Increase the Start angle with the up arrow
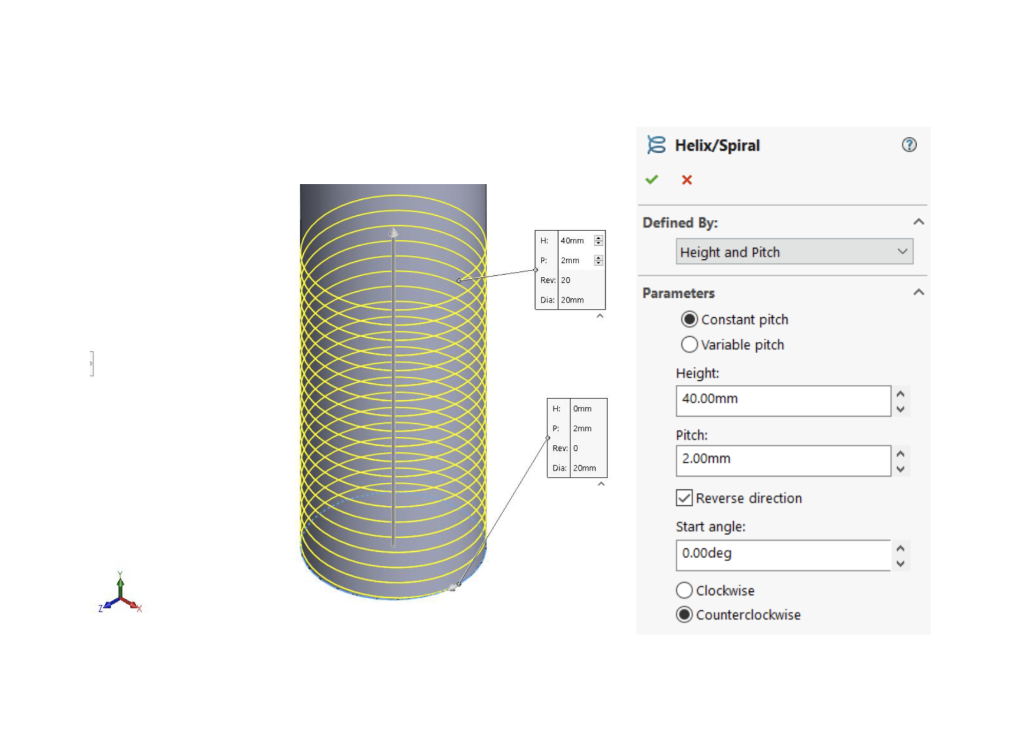Image resolution: width=1024 pixels, height=751 pixels. click(x=901, y=549)
